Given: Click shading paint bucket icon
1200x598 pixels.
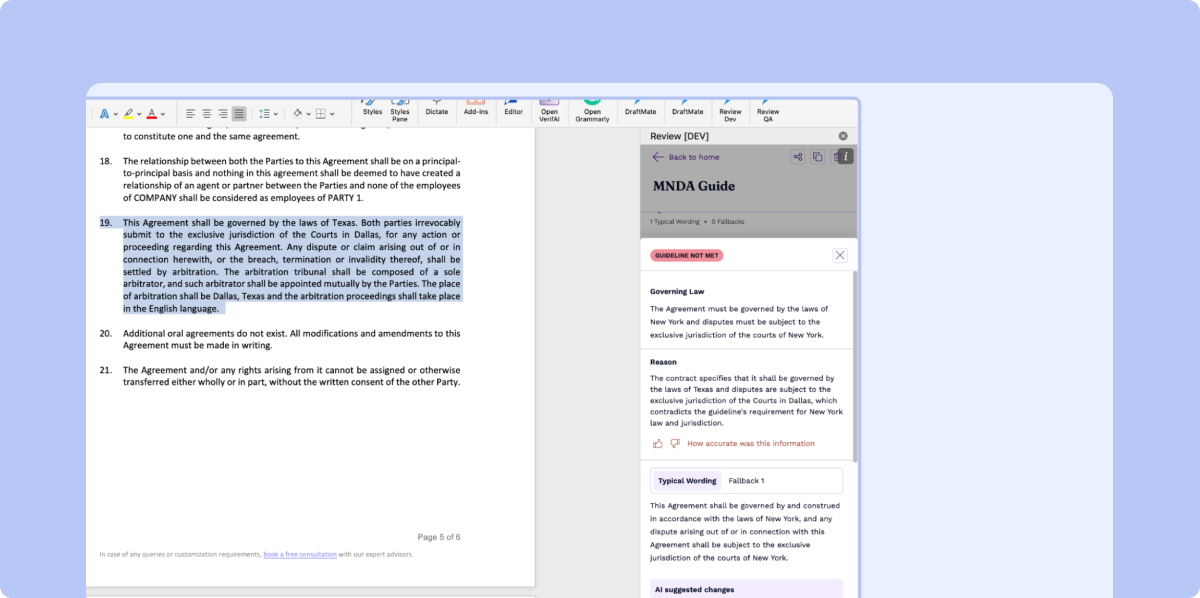Looking at the screenshot, I should pyautogui.click(x=298, y=114).
